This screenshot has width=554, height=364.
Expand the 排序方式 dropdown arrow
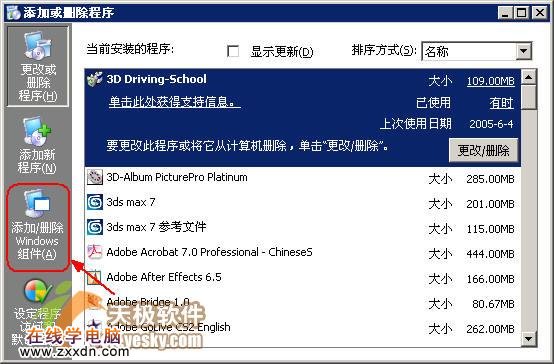[524, 51]
